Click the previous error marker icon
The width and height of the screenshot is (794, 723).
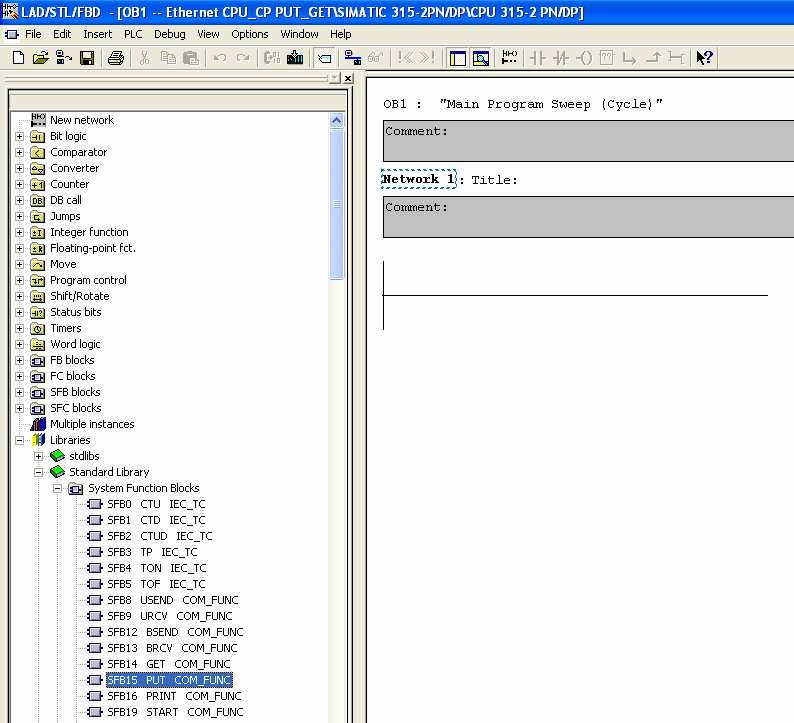406,58
